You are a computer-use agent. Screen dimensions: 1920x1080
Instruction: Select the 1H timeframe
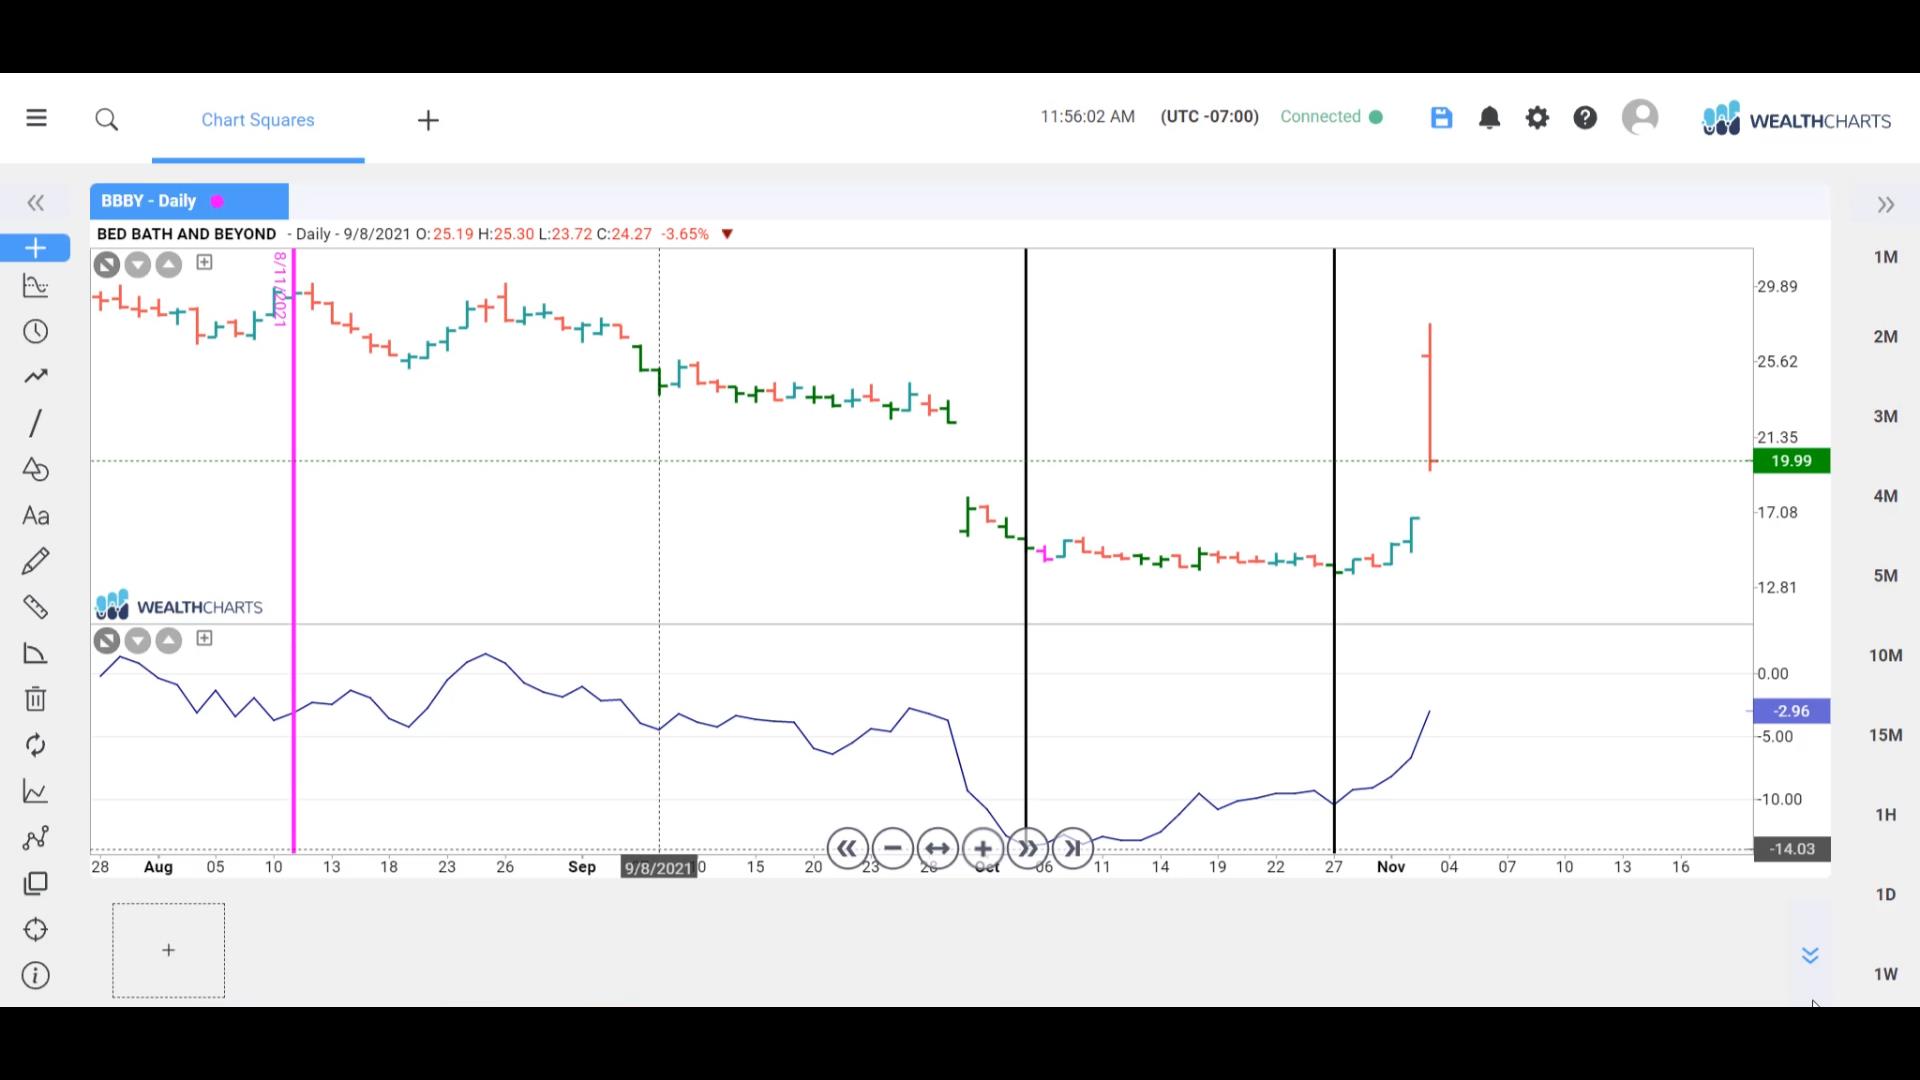pyautogui.click(x=1885, y=815)
